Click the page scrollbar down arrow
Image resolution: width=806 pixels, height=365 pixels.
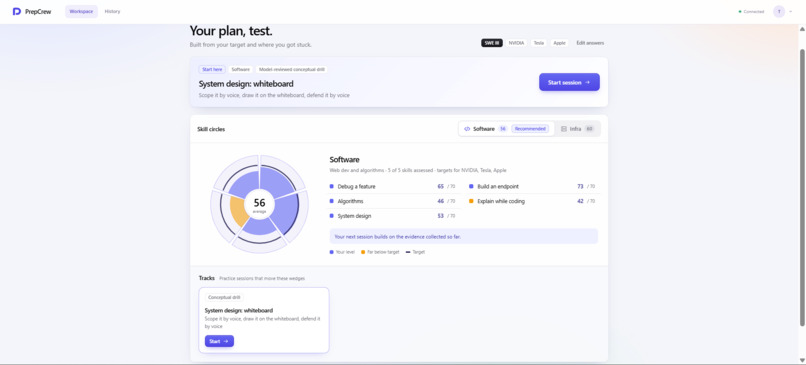click(802, 360)
